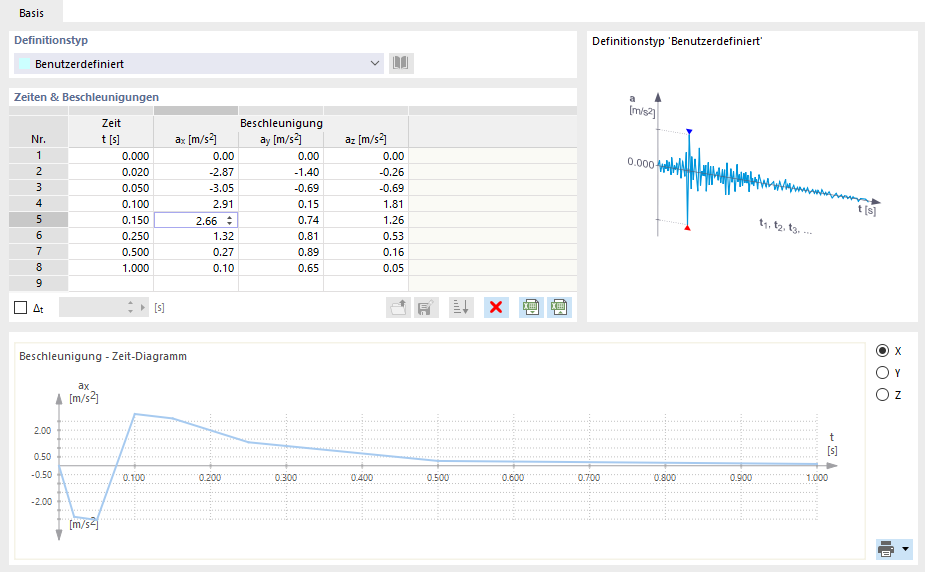Click the spinner arrows in the 2.66 cell
Screen dimensions: 925x572
(x=229, y=221)
